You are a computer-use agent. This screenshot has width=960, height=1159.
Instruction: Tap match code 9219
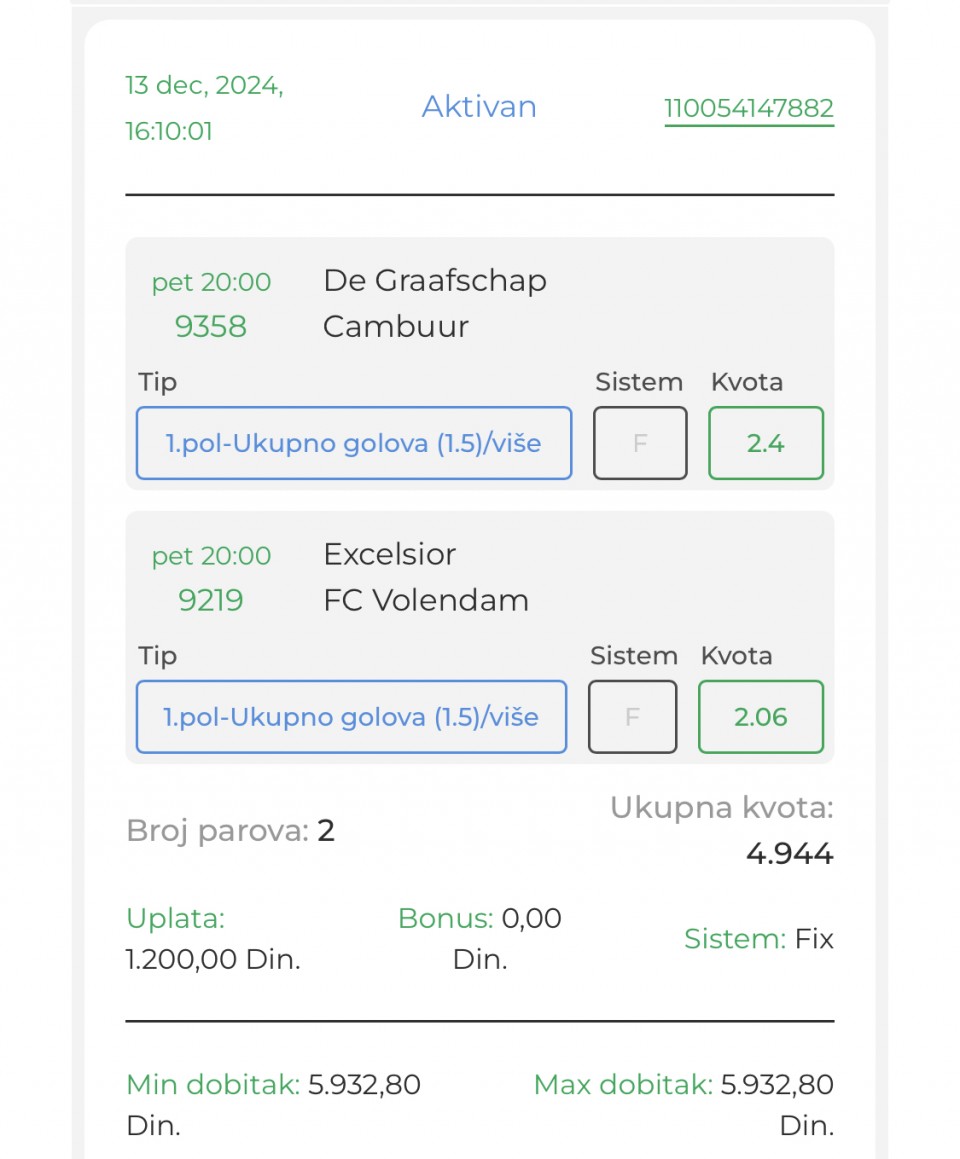point(211,600)
